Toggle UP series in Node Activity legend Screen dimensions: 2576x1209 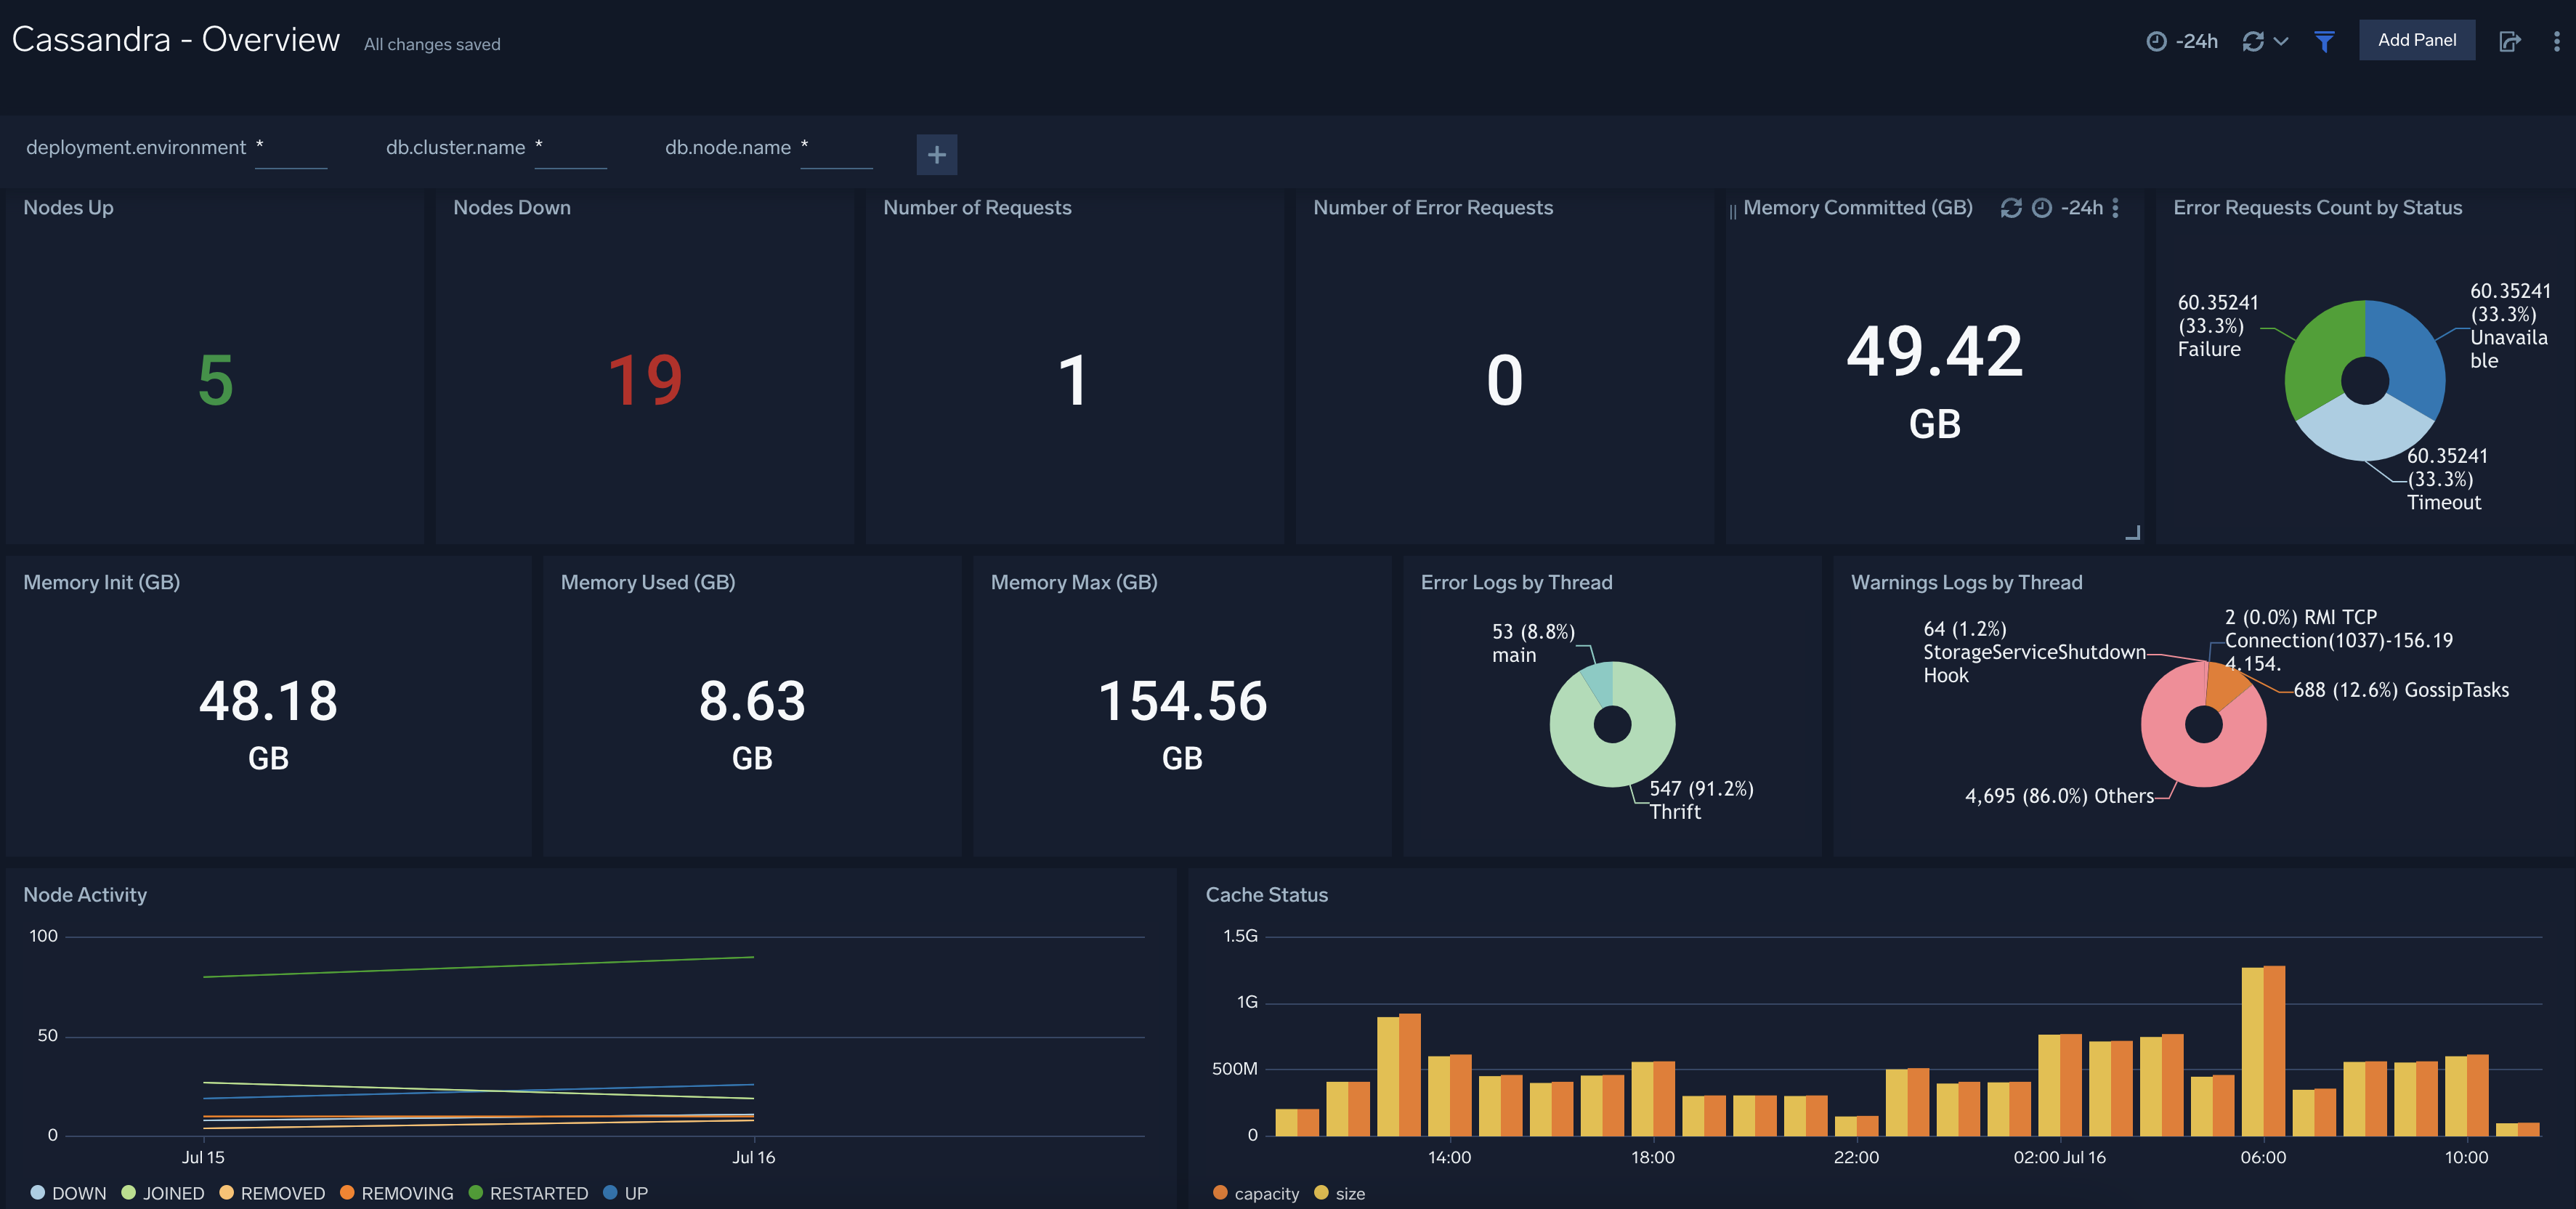tap(626, 1192)
